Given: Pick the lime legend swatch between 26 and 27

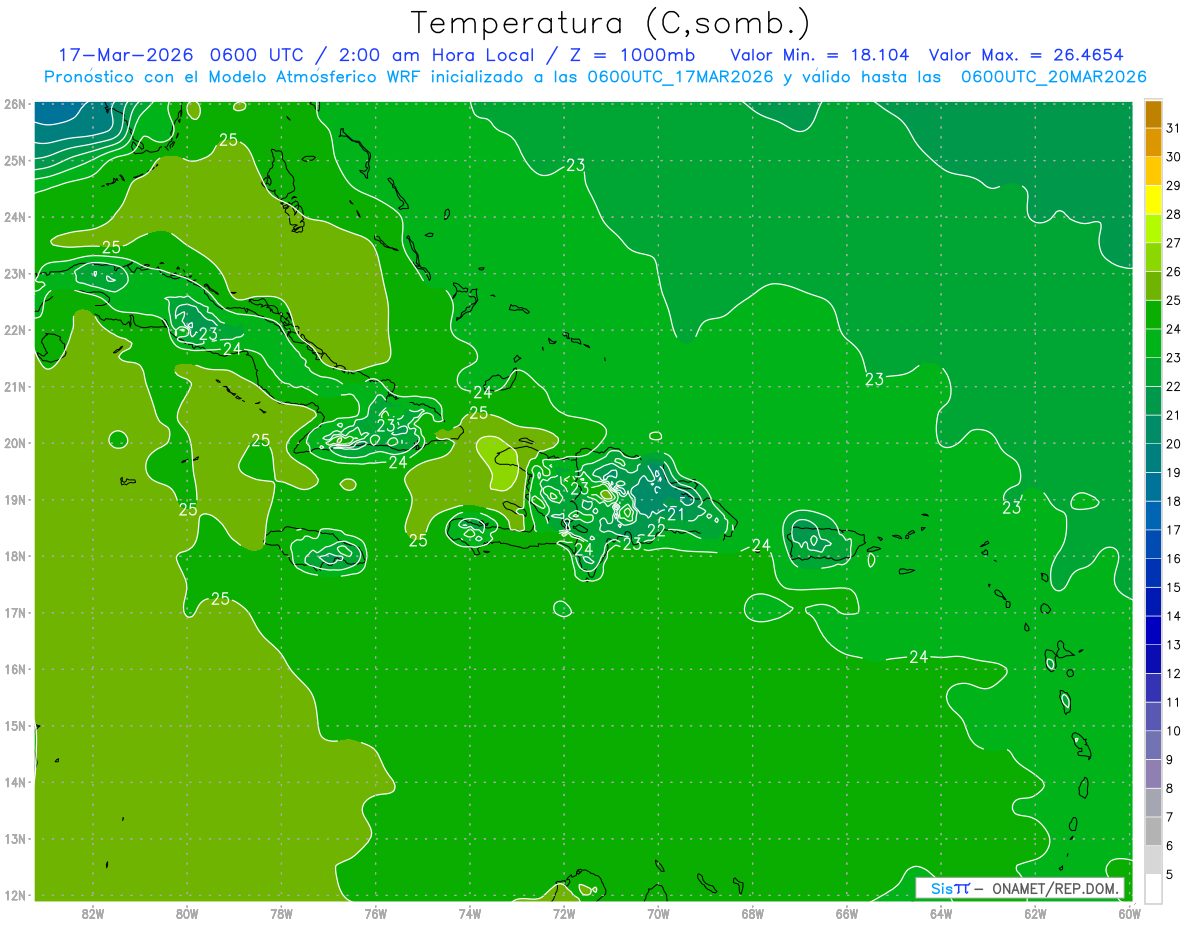Looking at the screenshot, I should 1154,257.
